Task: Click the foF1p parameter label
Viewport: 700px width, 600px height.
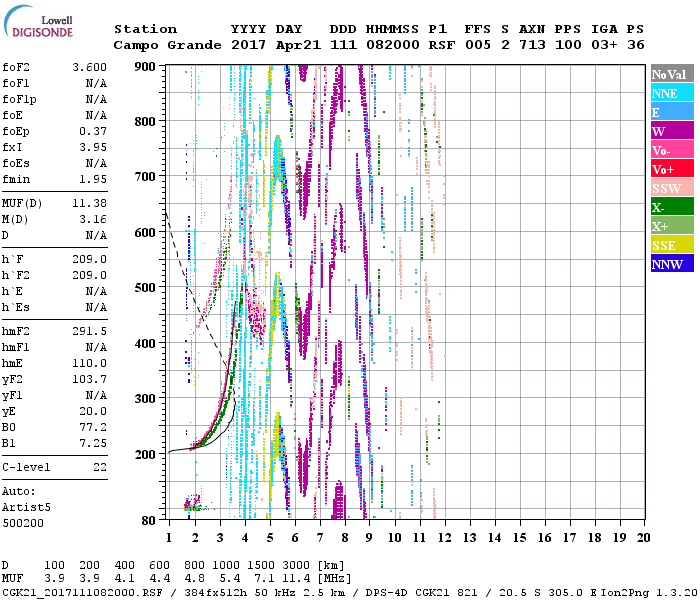Action: pos(19,100)
